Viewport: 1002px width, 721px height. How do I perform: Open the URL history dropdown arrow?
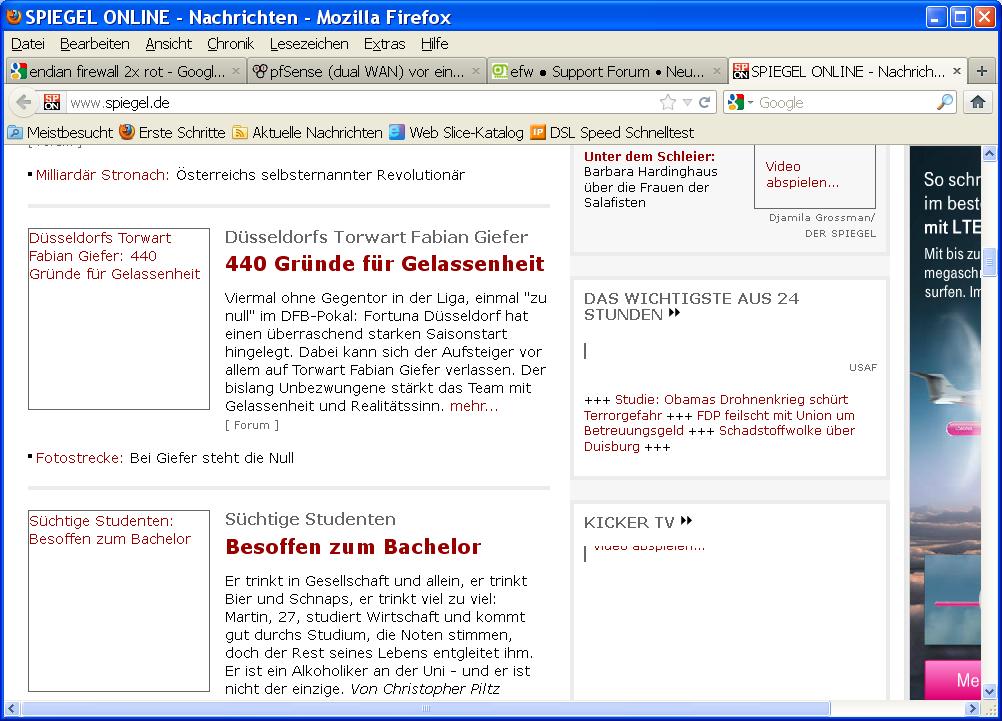[687, 102]
